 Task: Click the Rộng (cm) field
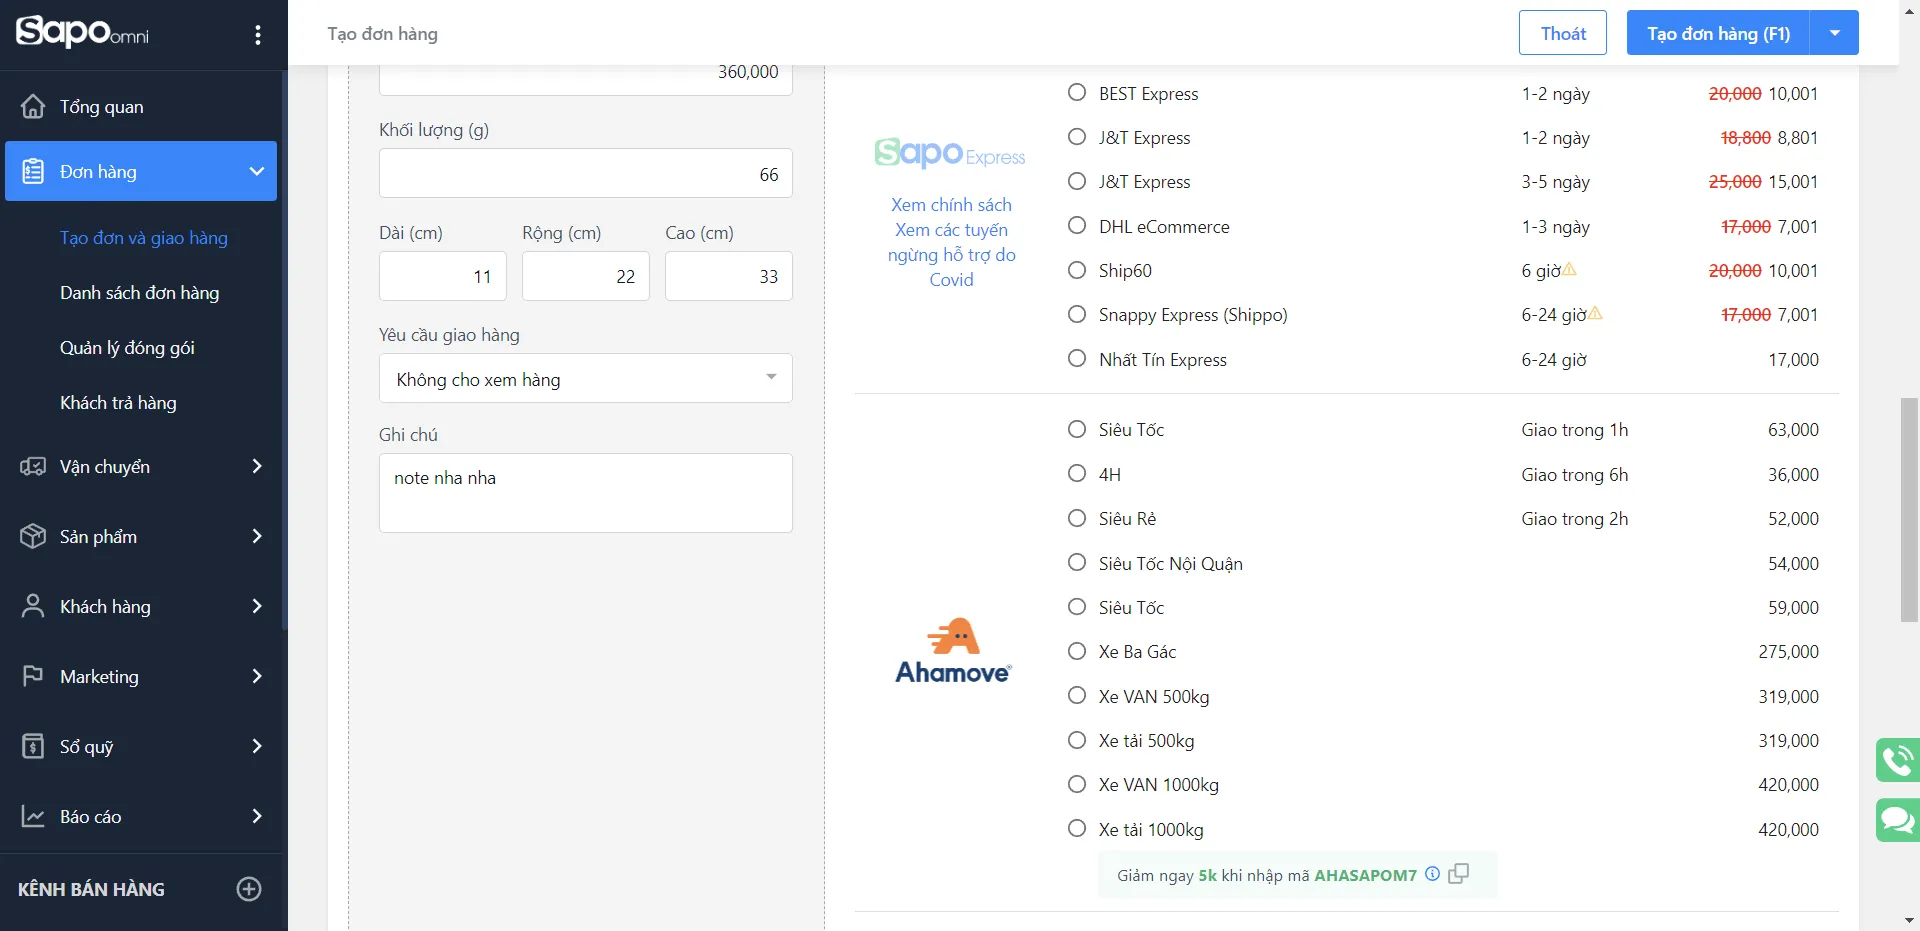[585, 276]
